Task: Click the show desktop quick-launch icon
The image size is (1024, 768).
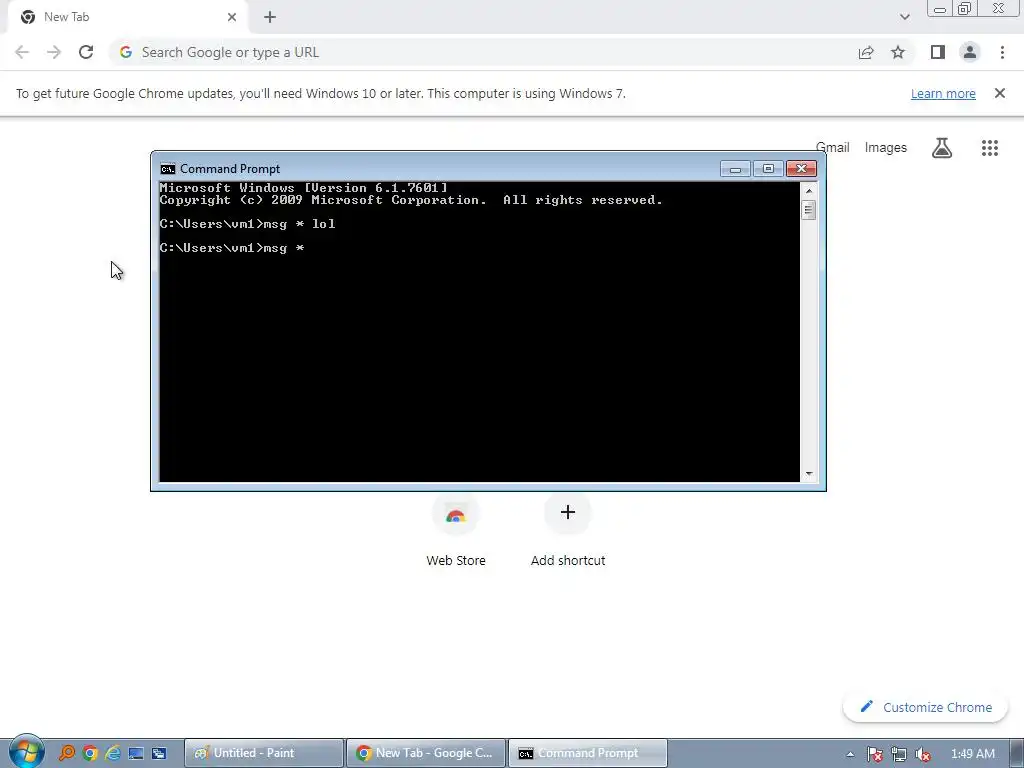Action: tap(136, 753)
